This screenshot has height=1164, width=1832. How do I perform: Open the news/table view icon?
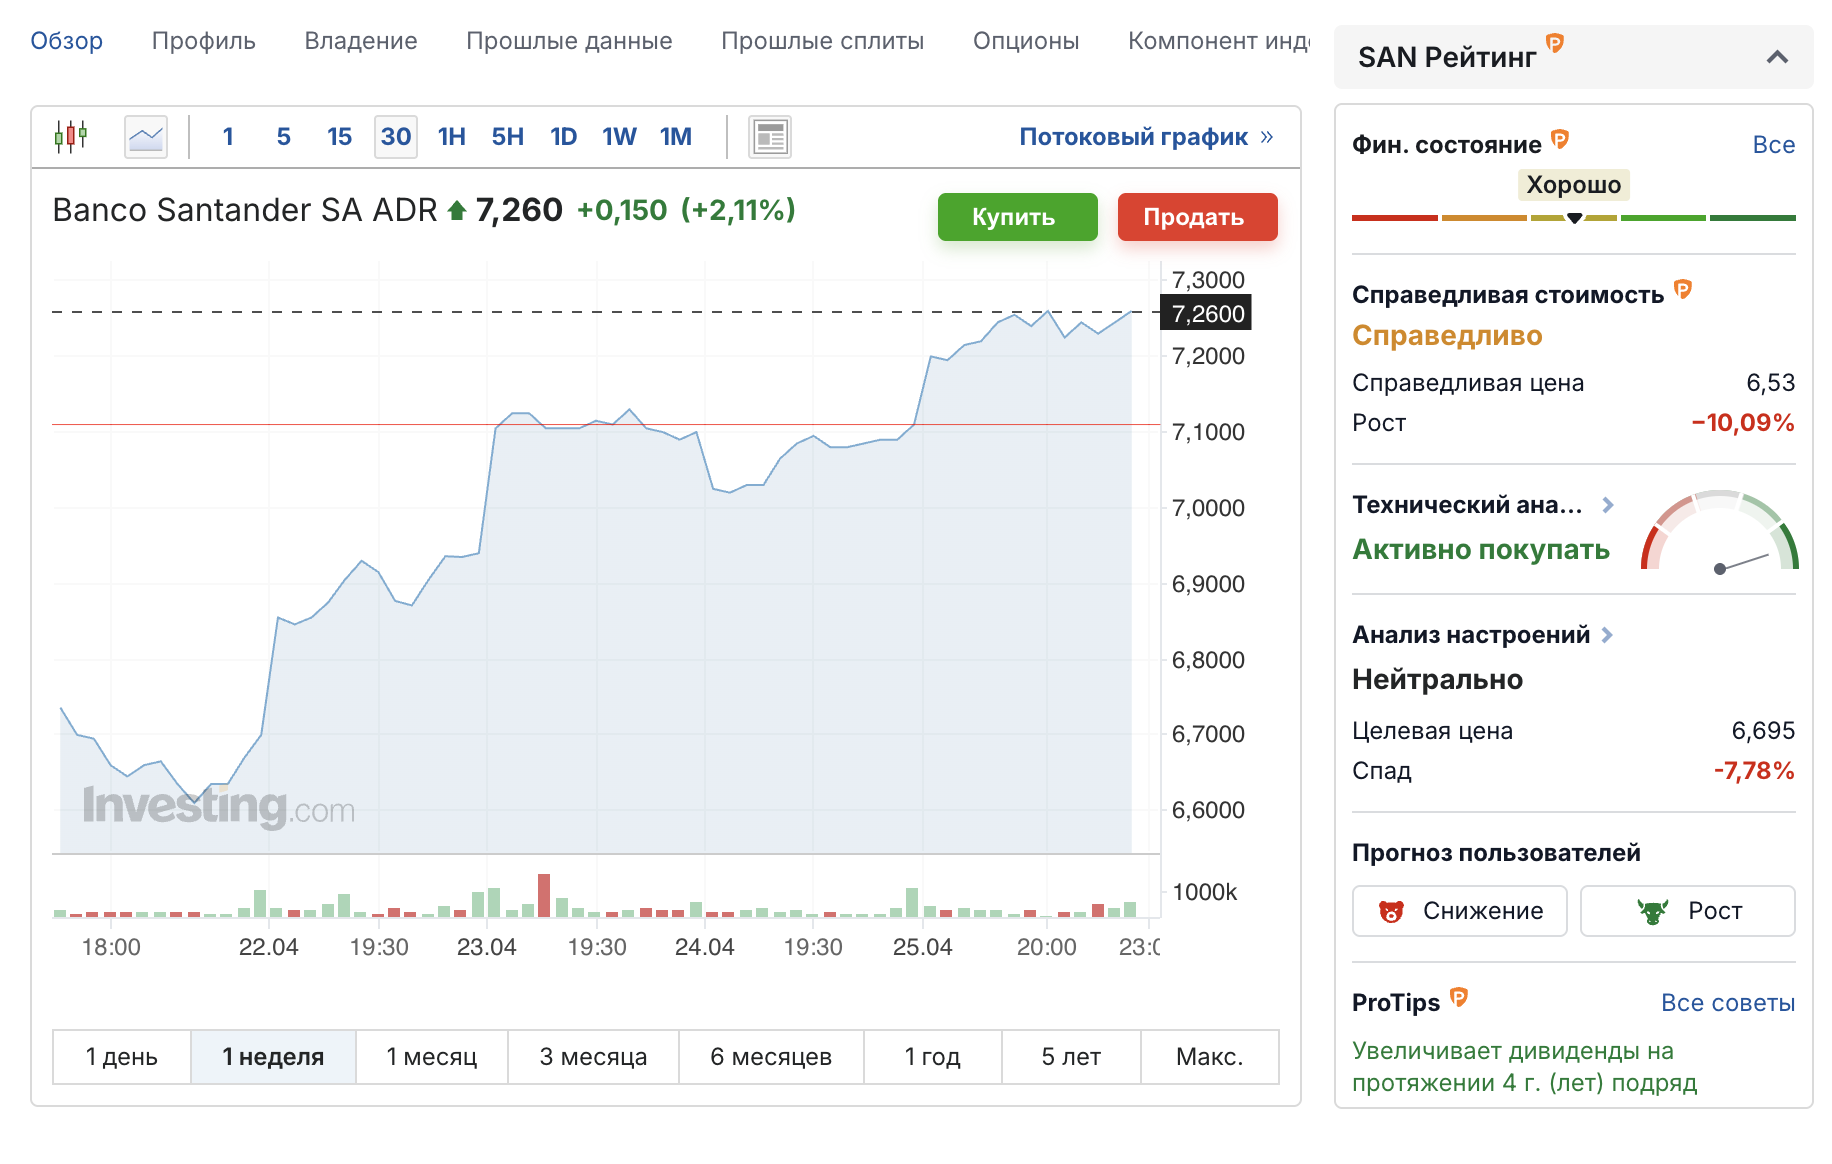[770, 137]
